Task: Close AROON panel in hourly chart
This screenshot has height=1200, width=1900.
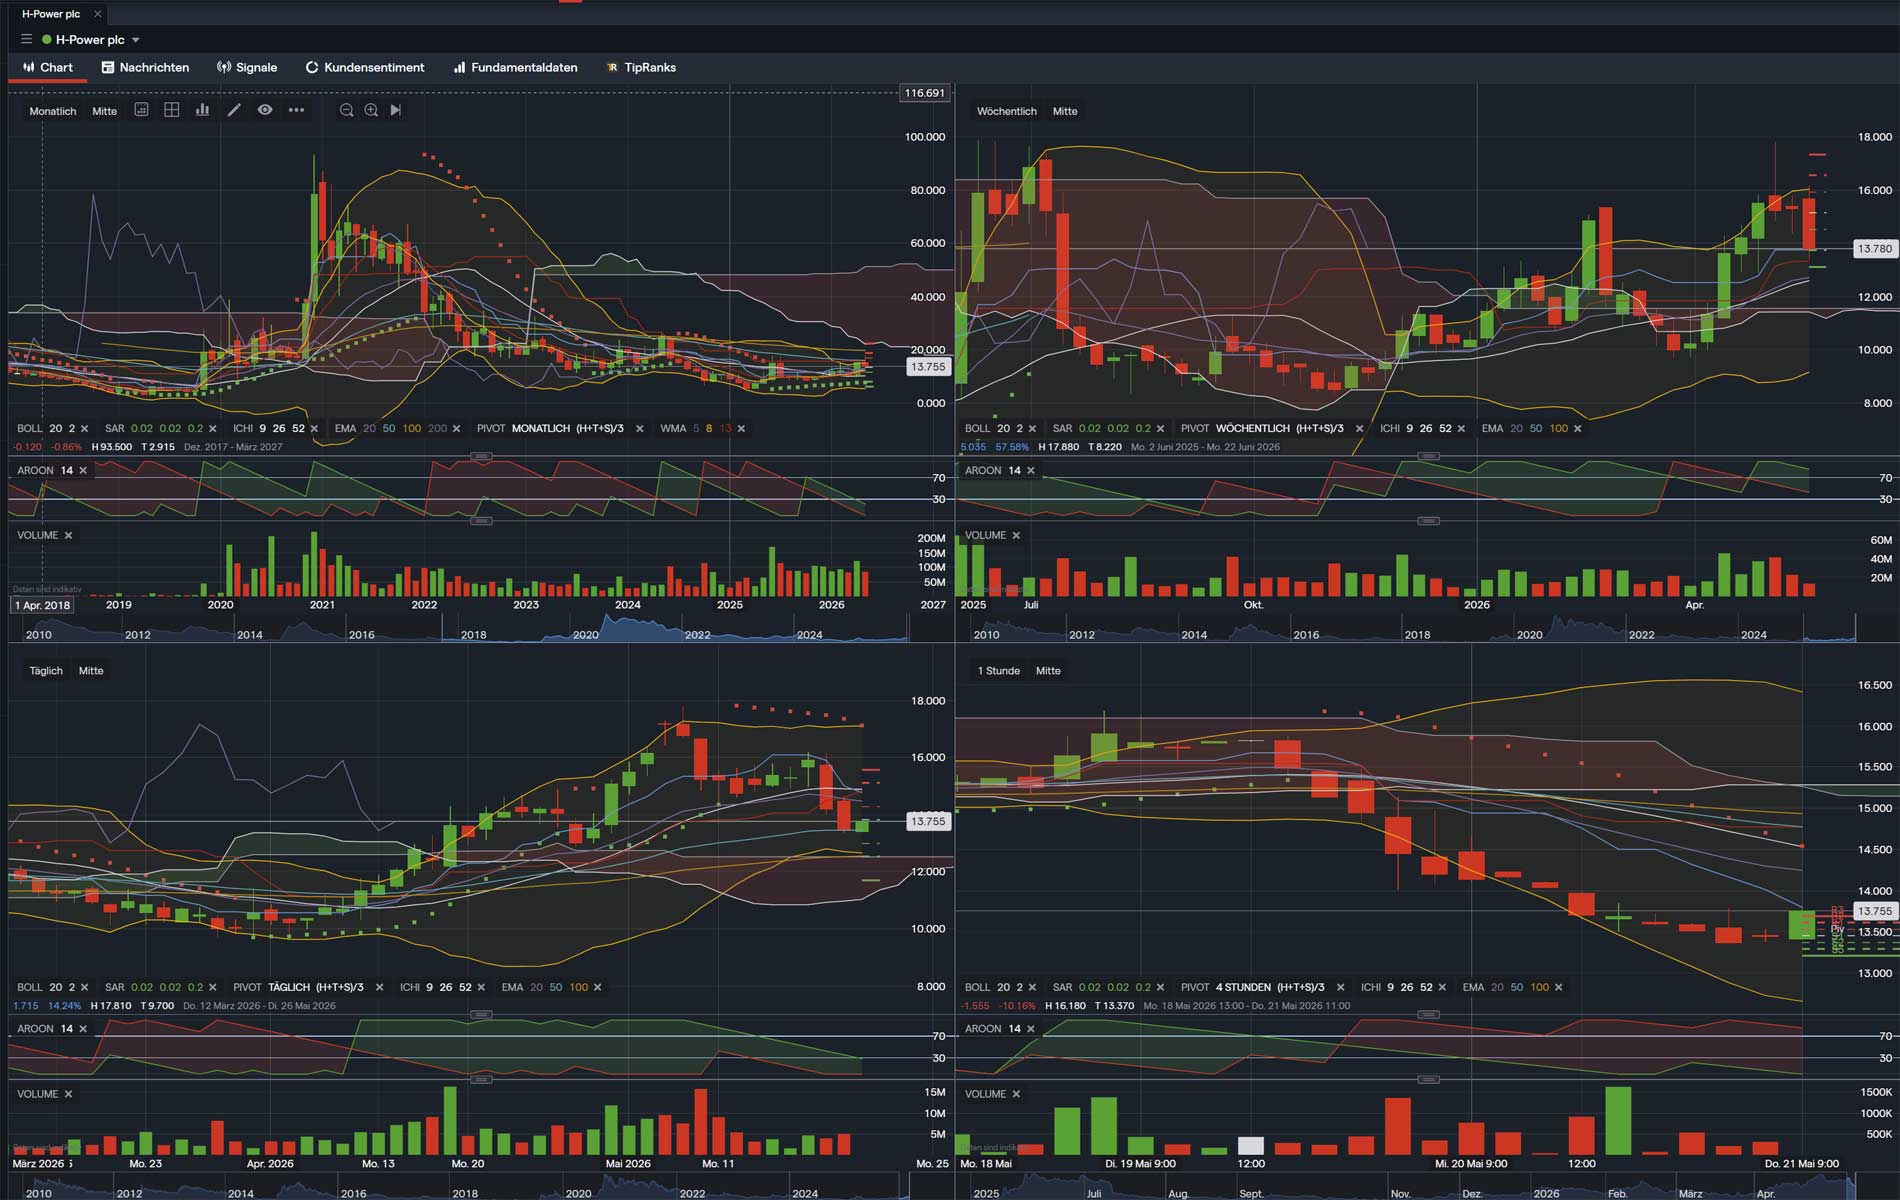Action: coord(1031,1029)
